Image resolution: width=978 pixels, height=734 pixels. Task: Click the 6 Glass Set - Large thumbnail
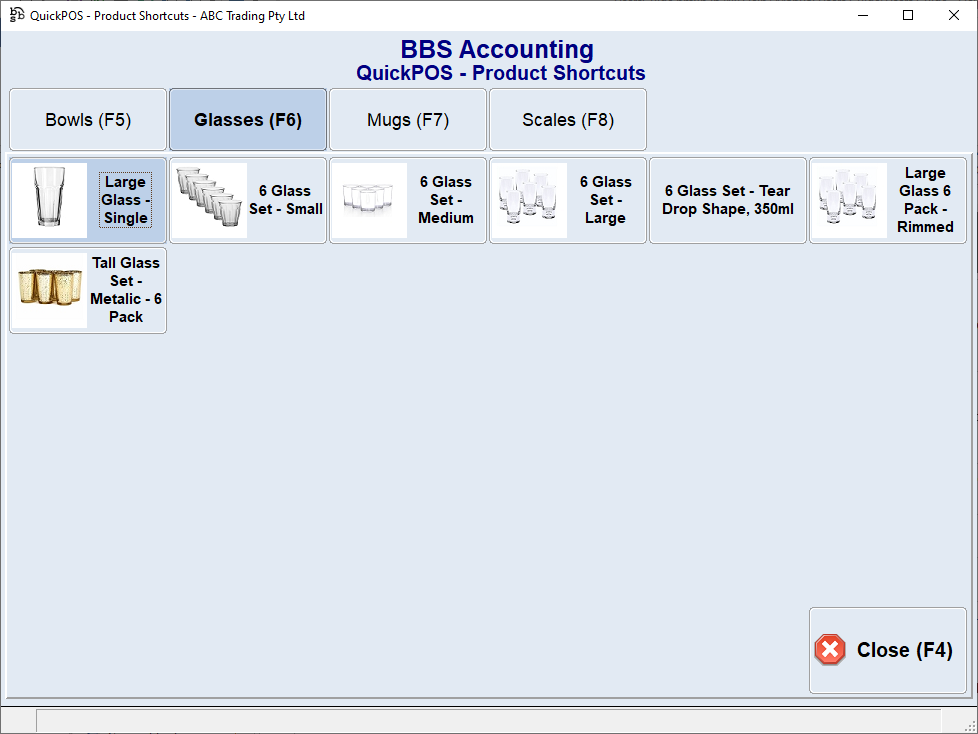pos(528,199)
